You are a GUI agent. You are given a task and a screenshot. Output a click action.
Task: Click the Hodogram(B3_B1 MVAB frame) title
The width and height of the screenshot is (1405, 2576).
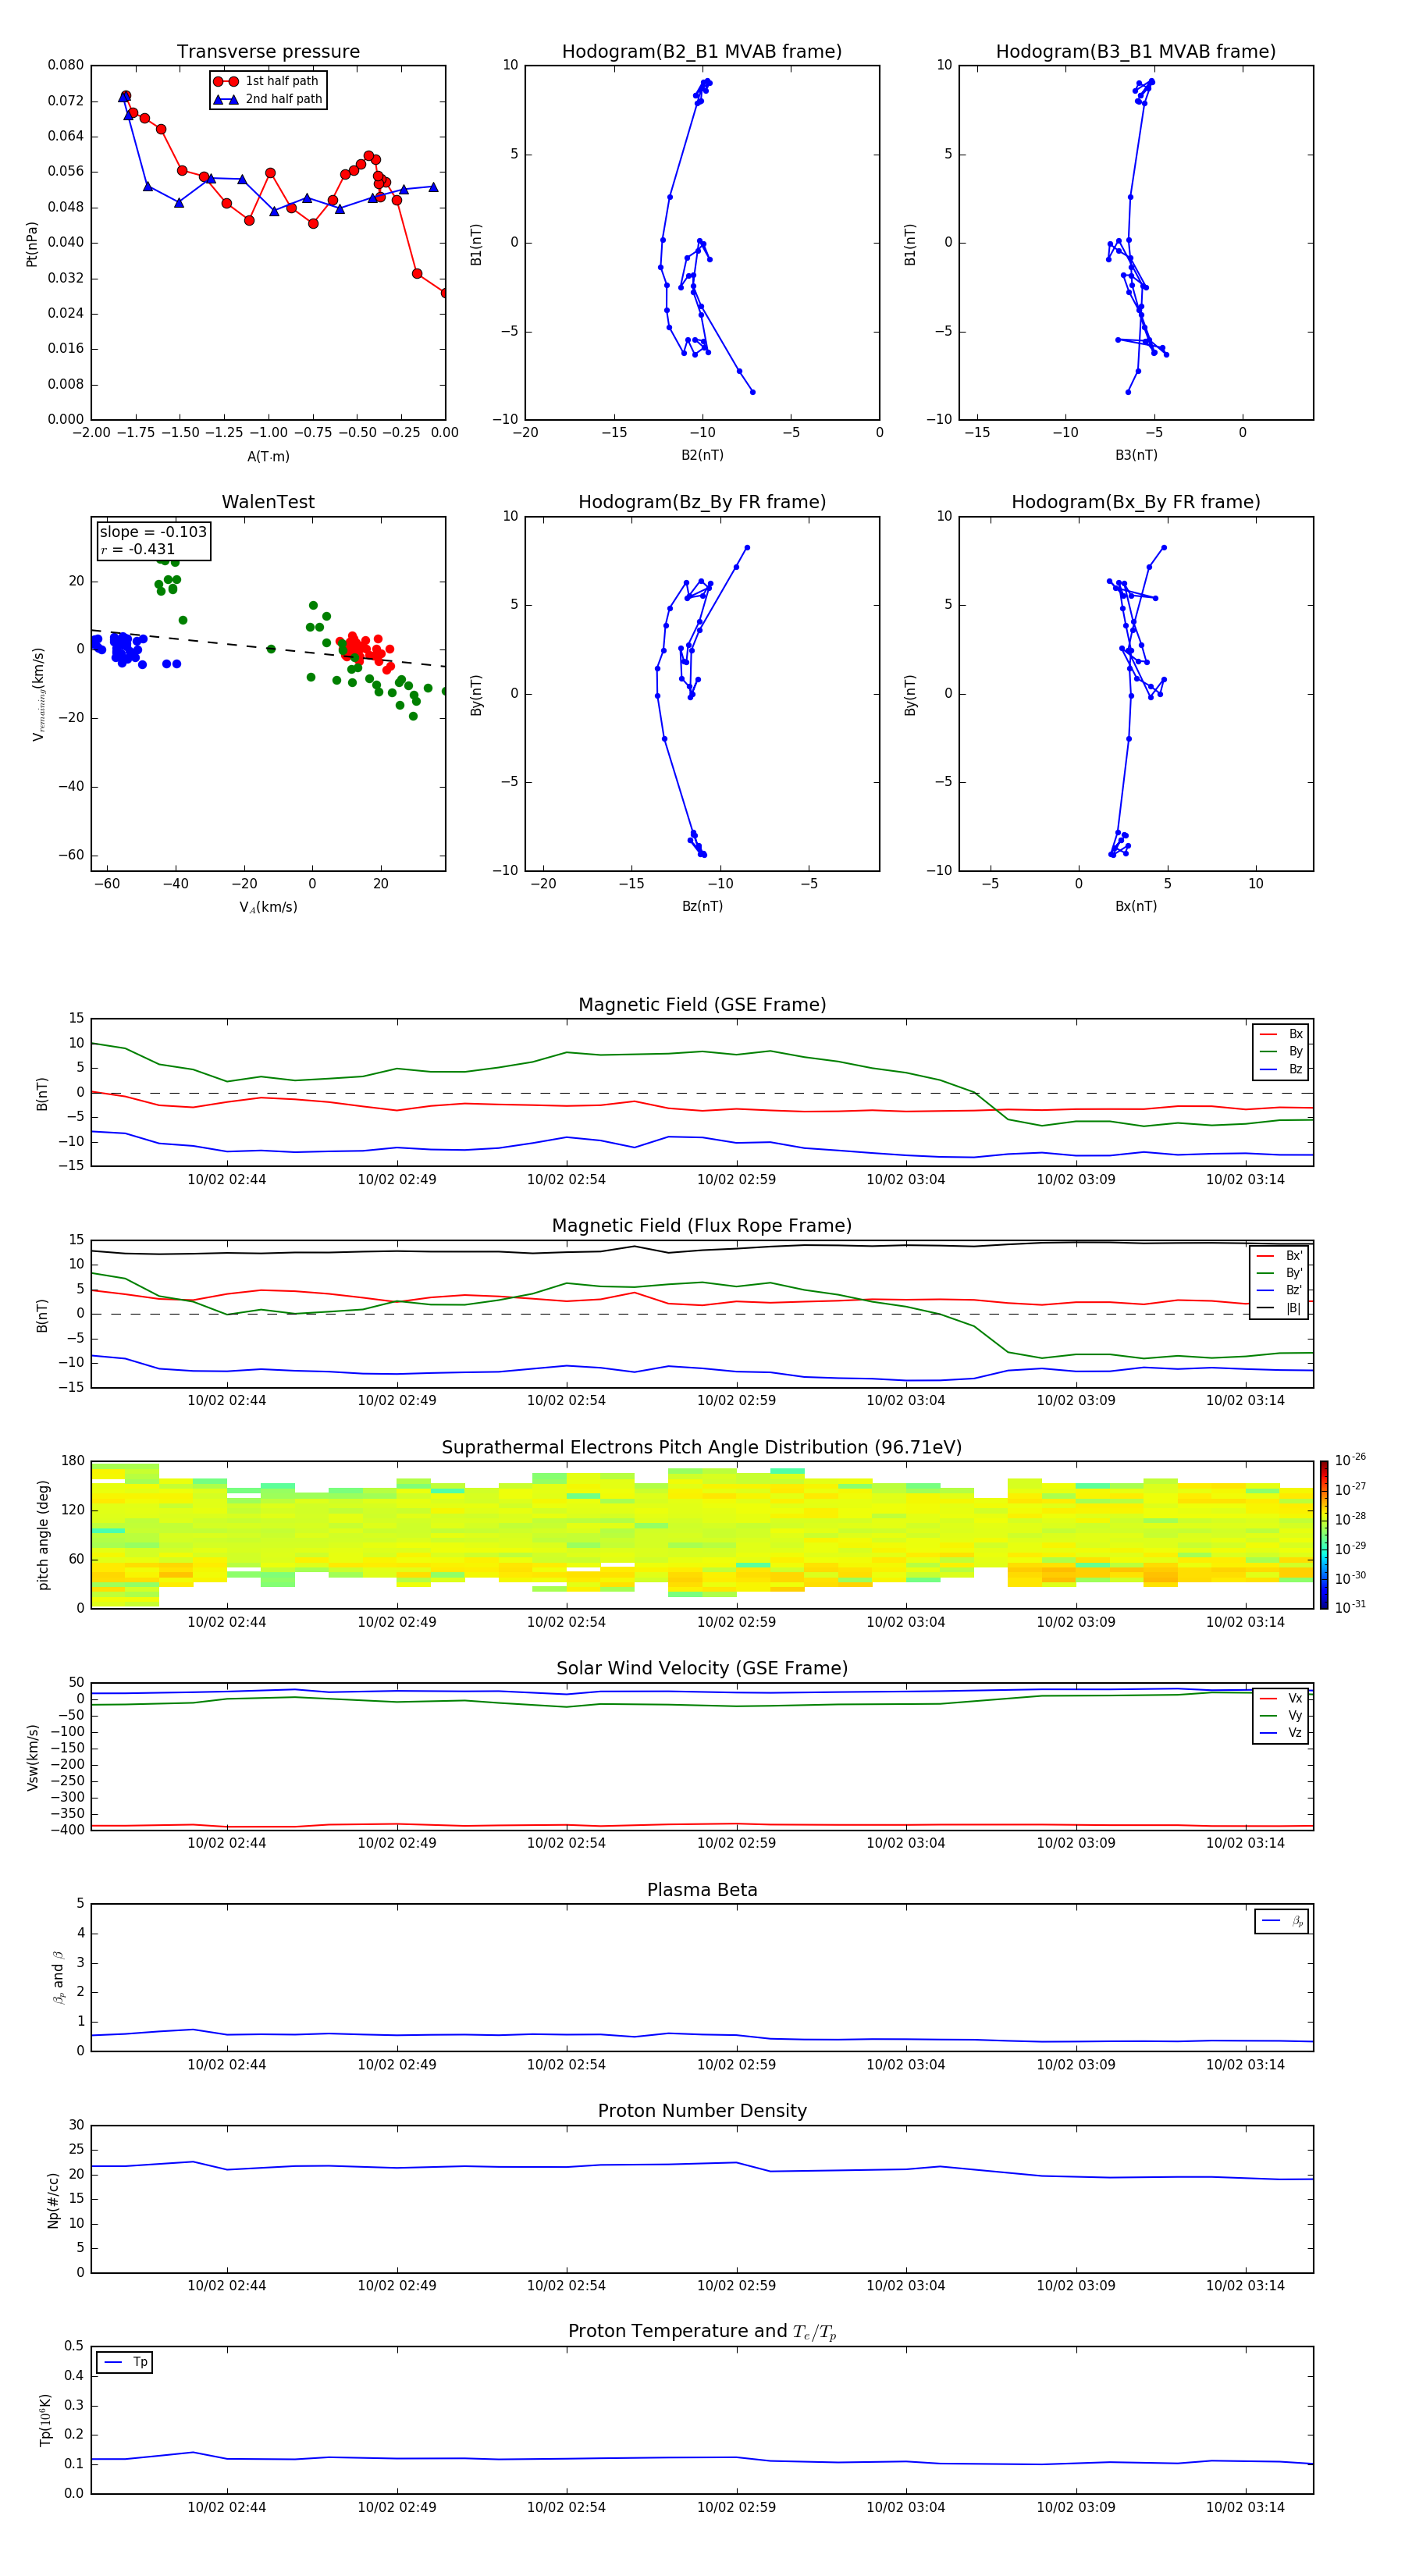click(x=1136, y=51)
